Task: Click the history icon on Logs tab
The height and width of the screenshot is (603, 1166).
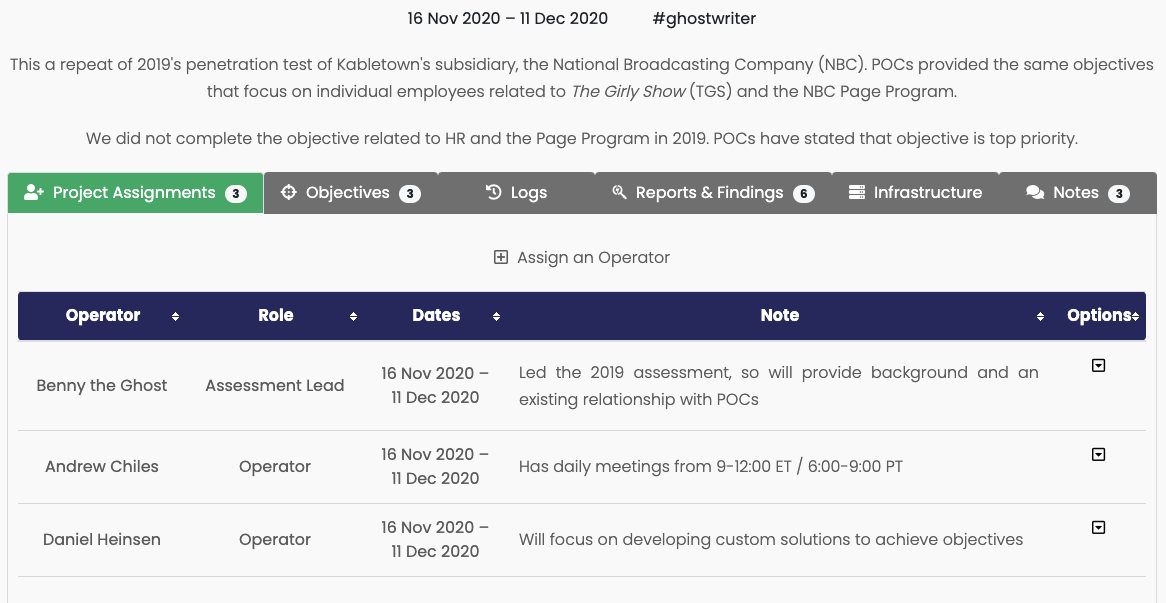Action: tap(493, 193)
